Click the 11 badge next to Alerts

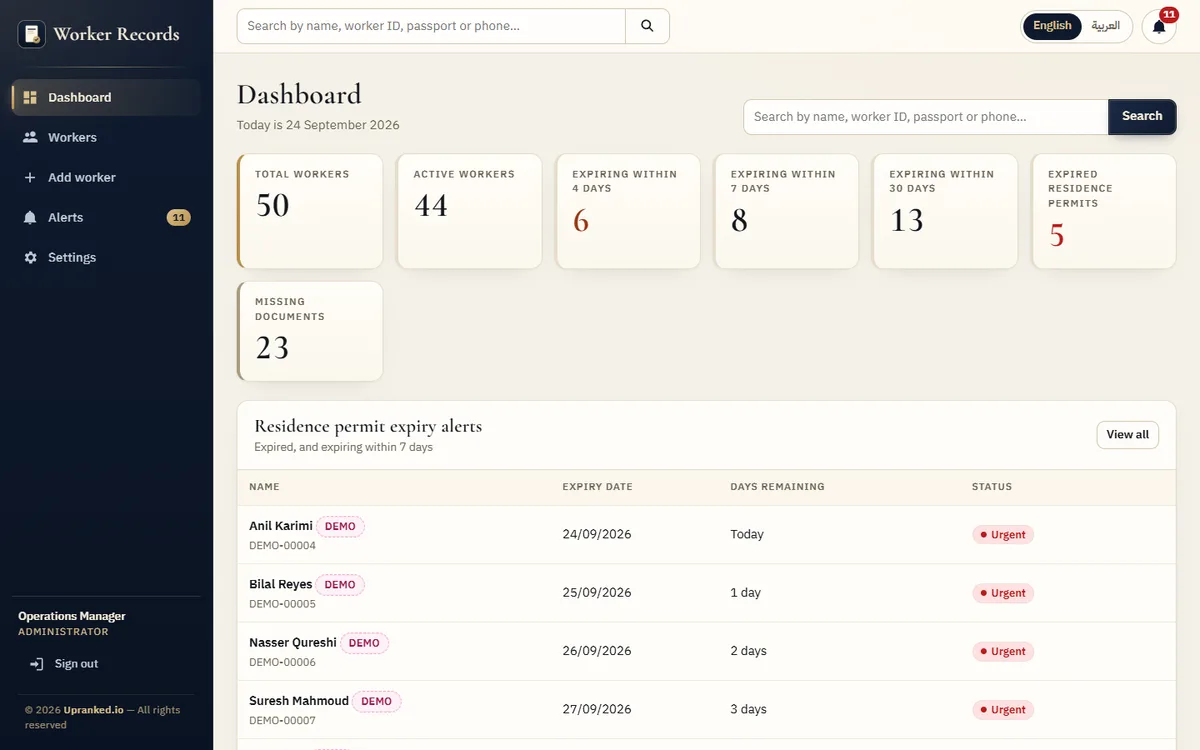tap(178, 217)
